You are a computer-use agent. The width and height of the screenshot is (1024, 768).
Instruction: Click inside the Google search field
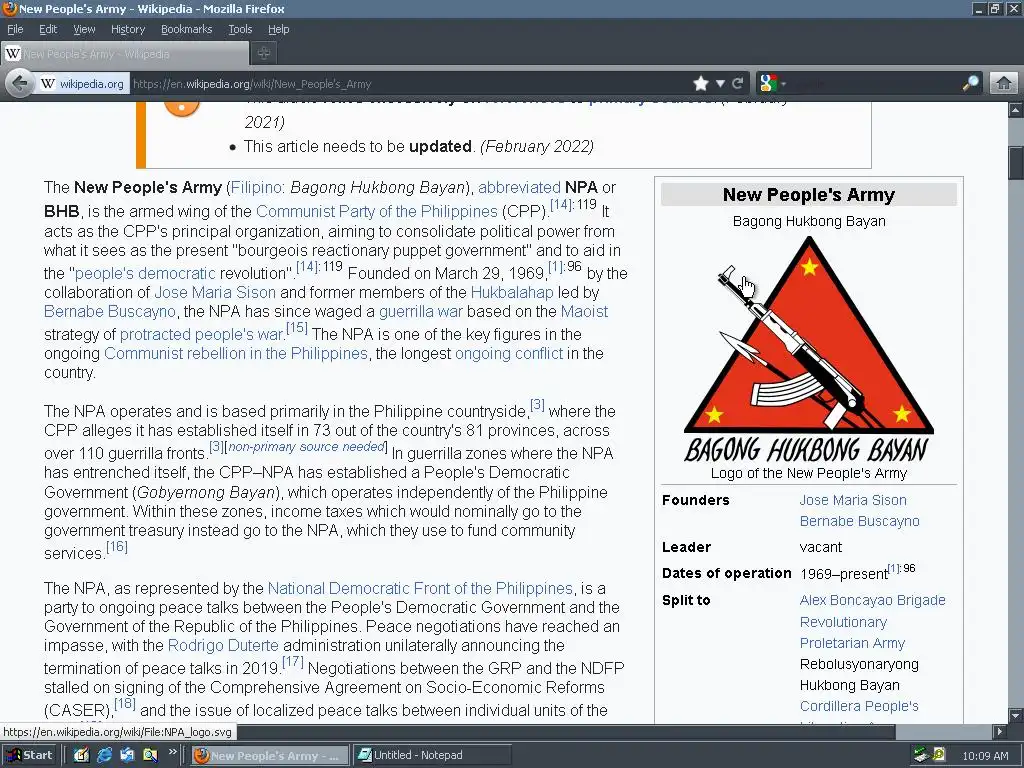pyautogui.click(x=875, y=84)
